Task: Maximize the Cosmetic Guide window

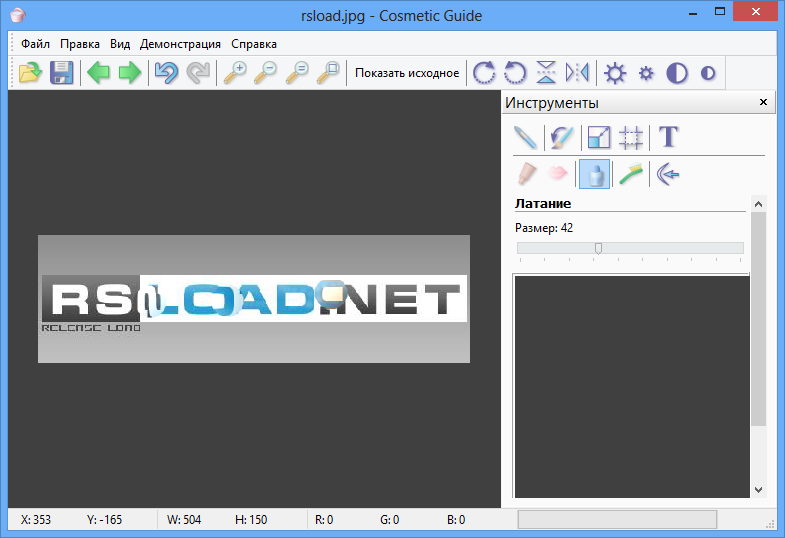Action: click(720, 12)
